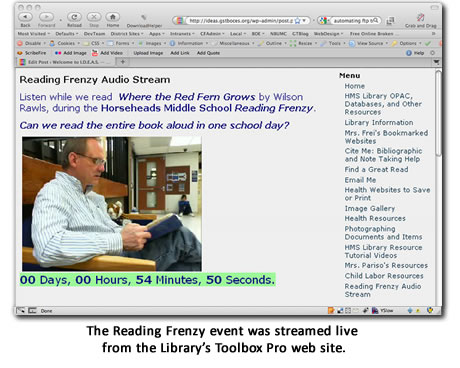Screen dimensions: 460x368
Task: Click the page vertical scrollbar thumb
Action: pyautogui.click(x=438, y=113)
